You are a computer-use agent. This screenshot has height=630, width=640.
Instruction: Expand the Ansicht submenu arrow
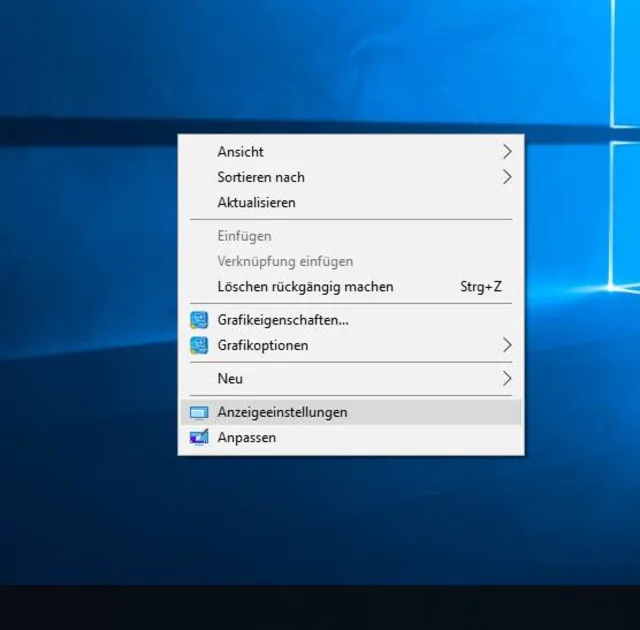point(507,152)
